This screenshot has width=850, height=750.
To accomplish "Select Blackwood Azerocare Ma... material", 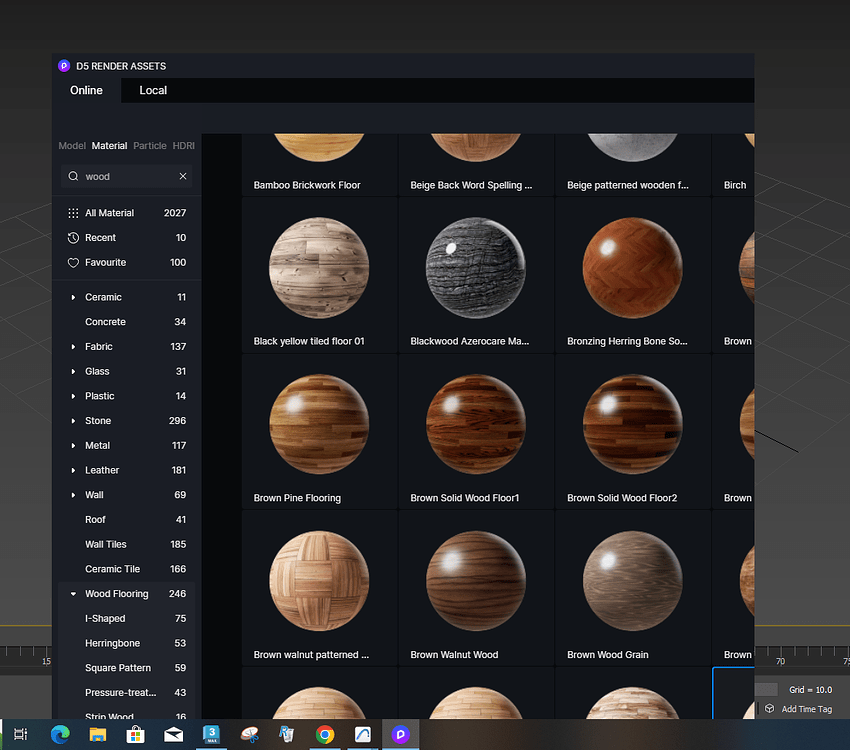I will pyautogui.click(x=476, y=275).
